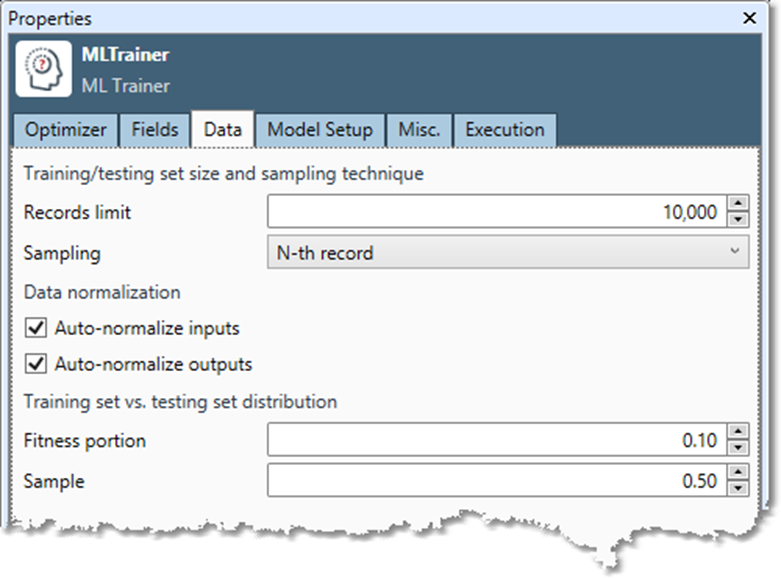
Task: Select the Data tab
Action: [x=222, y=130]
